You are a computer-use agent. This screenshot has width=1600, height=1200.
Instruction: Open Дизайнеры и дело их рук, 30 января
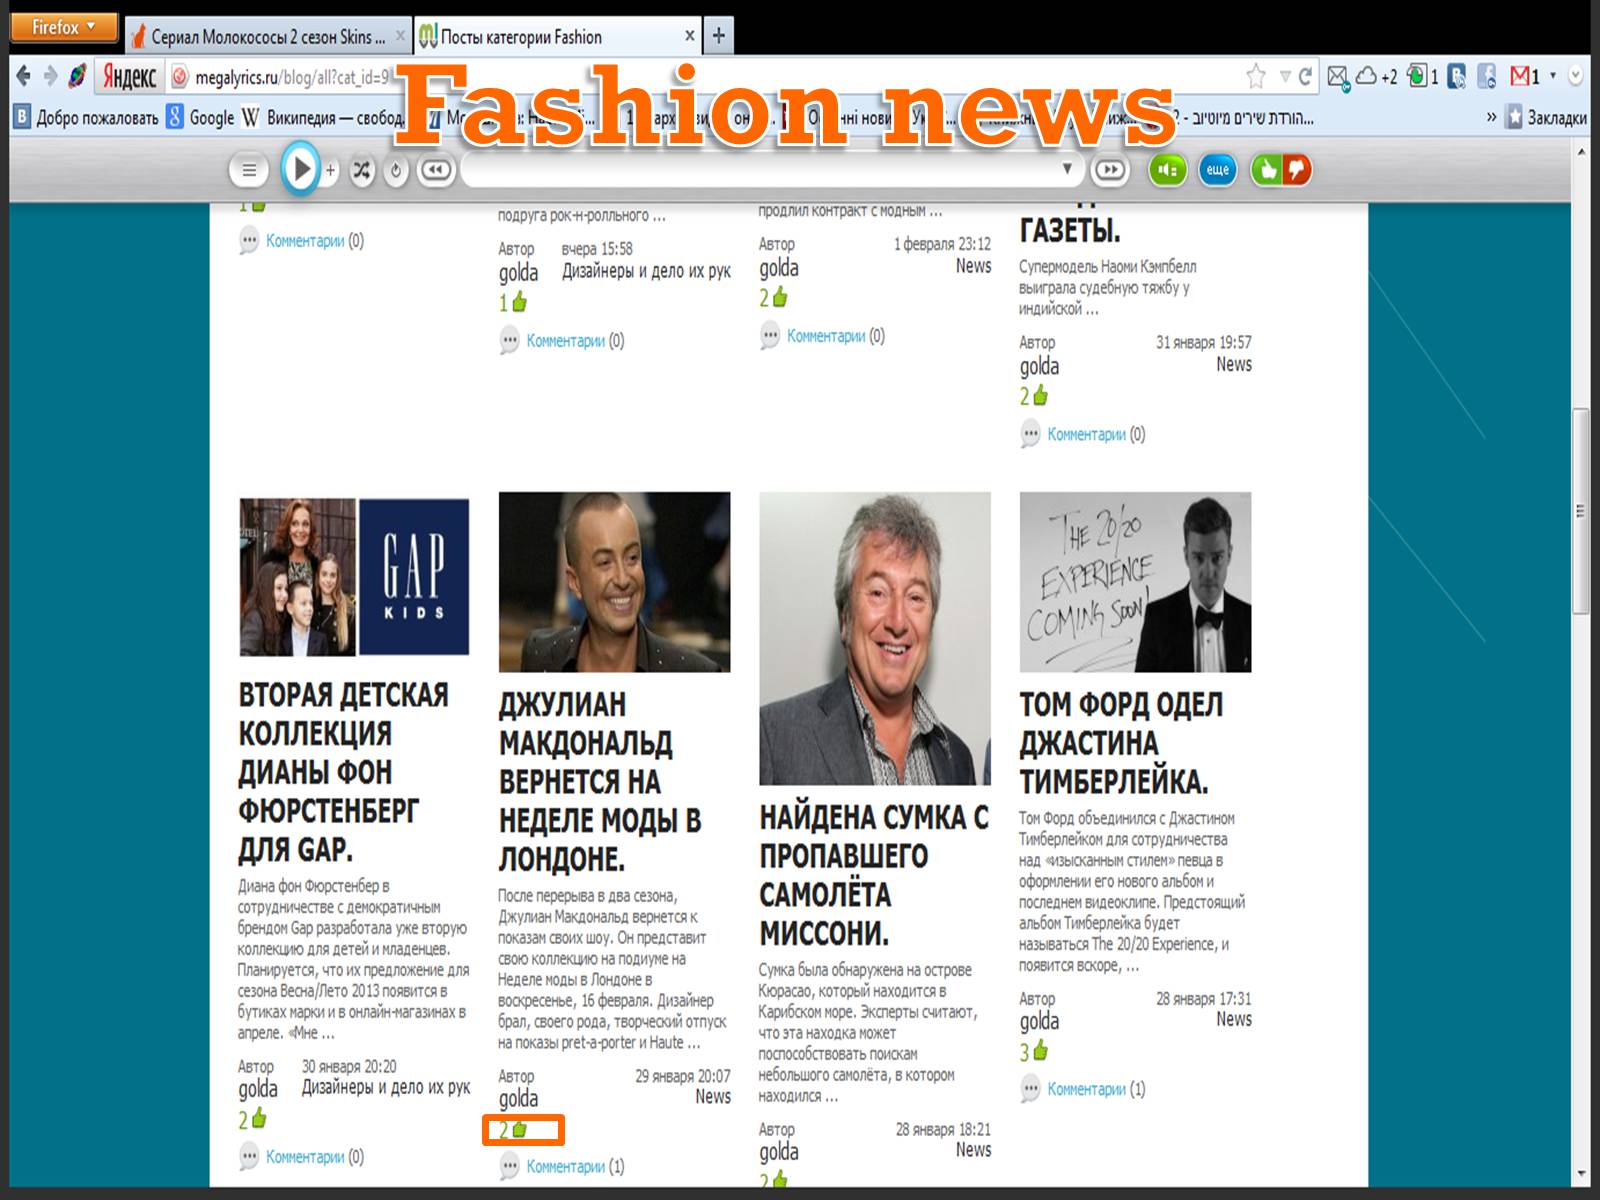pyautogui.click(x=386, y=1087)
